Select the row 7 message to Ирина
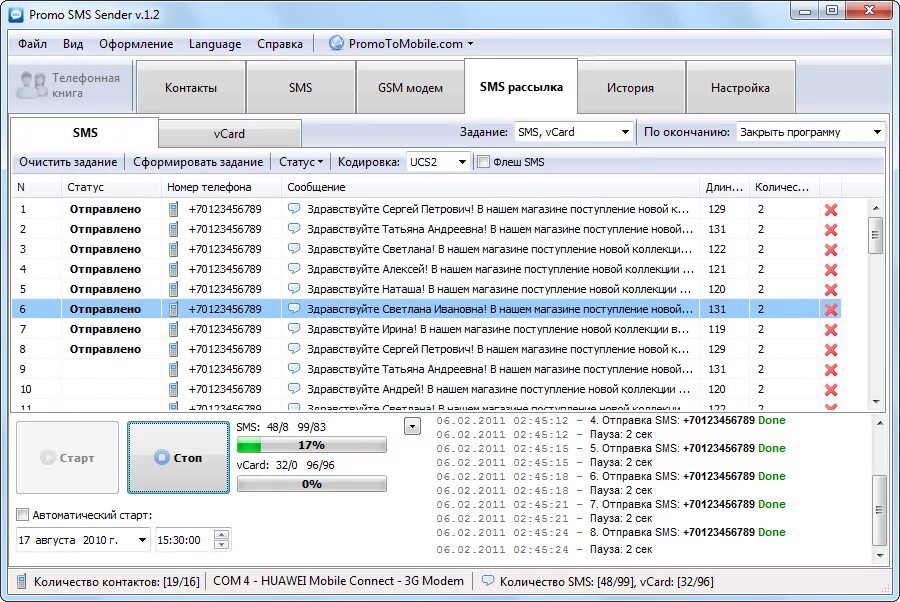Image resolution: width=900 pixels, height=602 pixels. [x=497, y=329]
